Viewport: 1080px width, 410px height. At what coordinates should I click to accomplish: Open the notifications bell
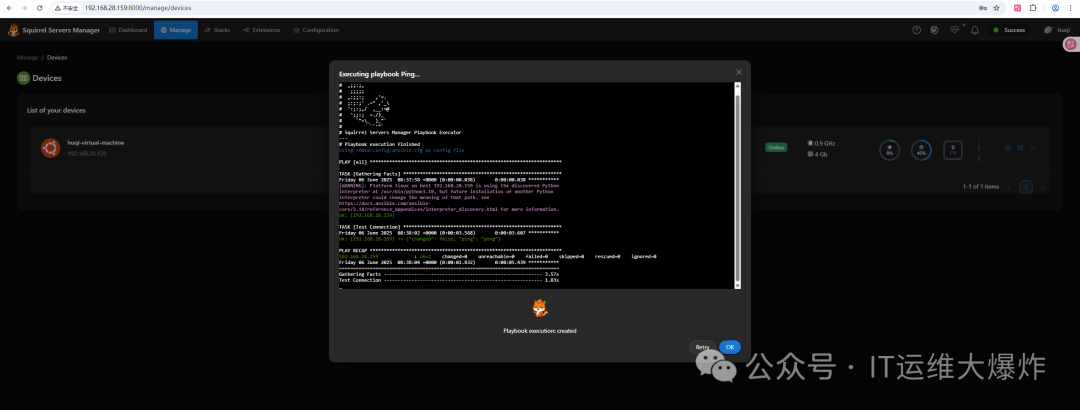(x=975, y=30)
